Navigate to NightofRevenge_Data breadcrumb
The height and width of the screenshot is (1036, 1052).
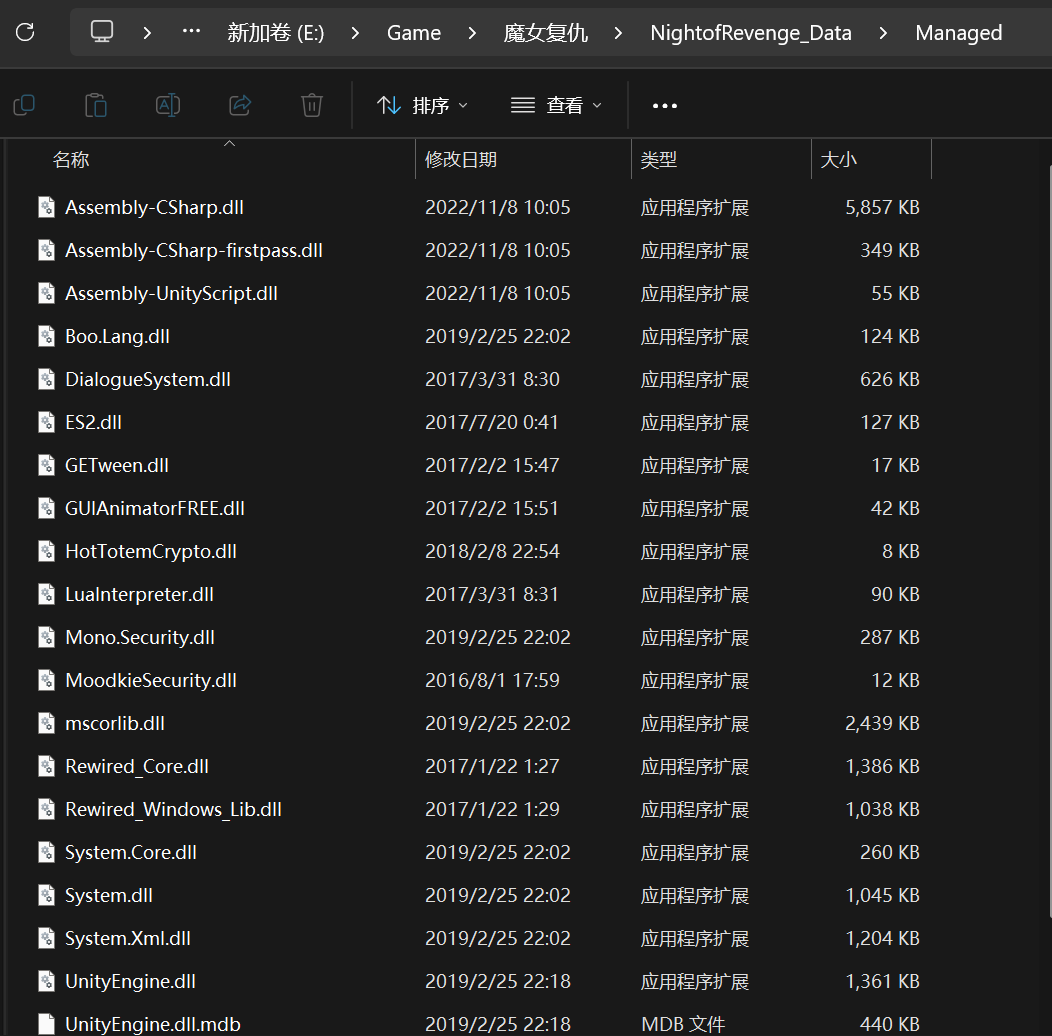750,33
